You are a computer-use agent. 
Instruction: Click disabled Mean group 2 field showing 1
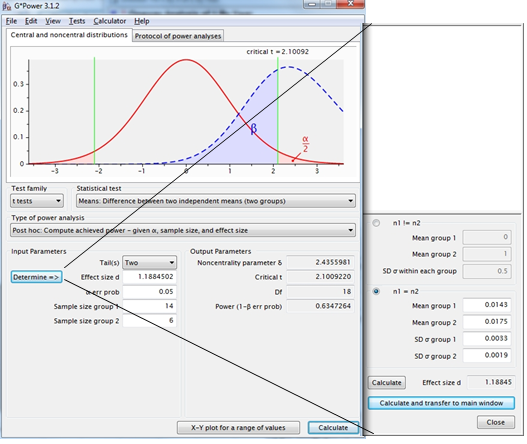tap(487, 254)
